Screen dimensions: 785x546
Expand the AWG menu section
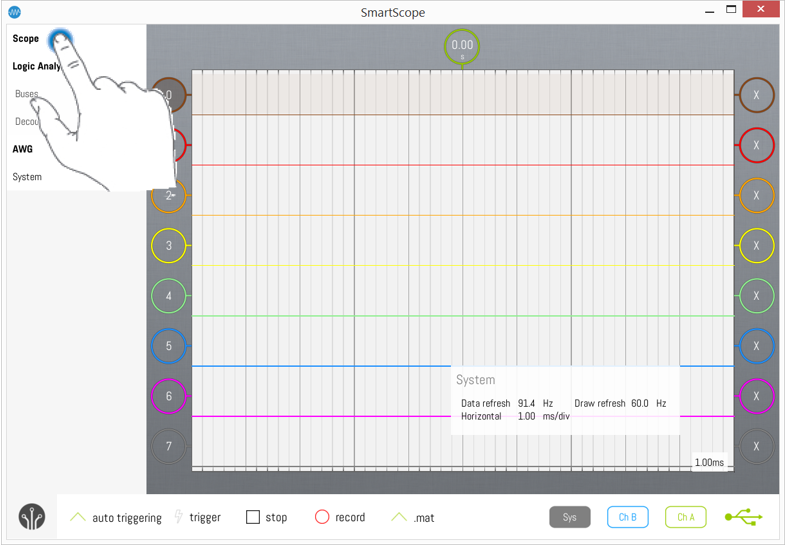tap(23, 149)
